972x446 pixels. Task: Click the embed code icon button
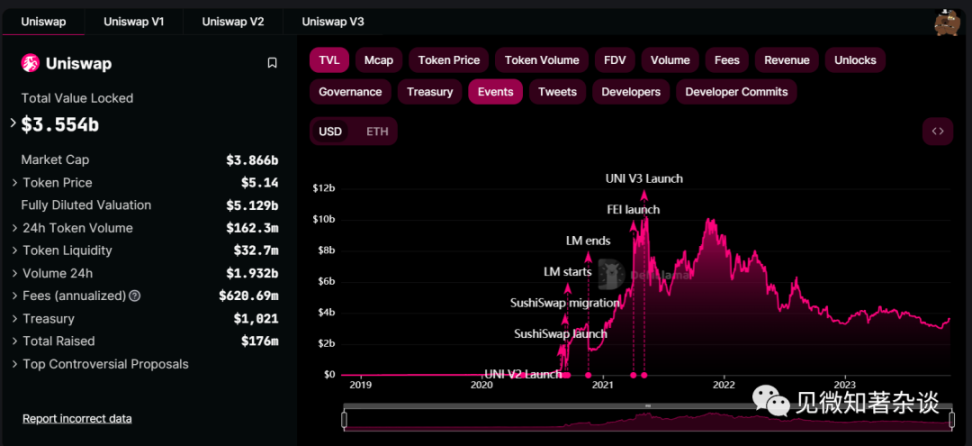937,131
